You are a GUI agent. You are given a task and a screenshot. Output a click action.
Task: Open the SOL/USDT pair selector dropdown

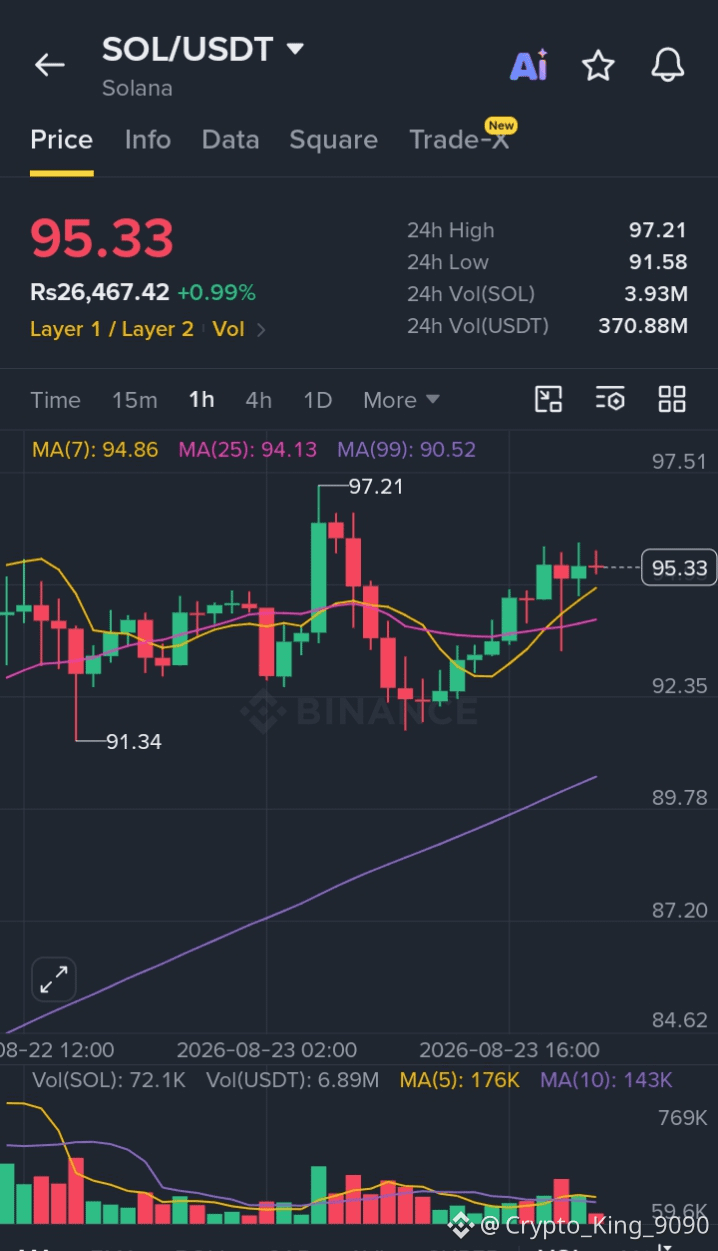(295, 48)
